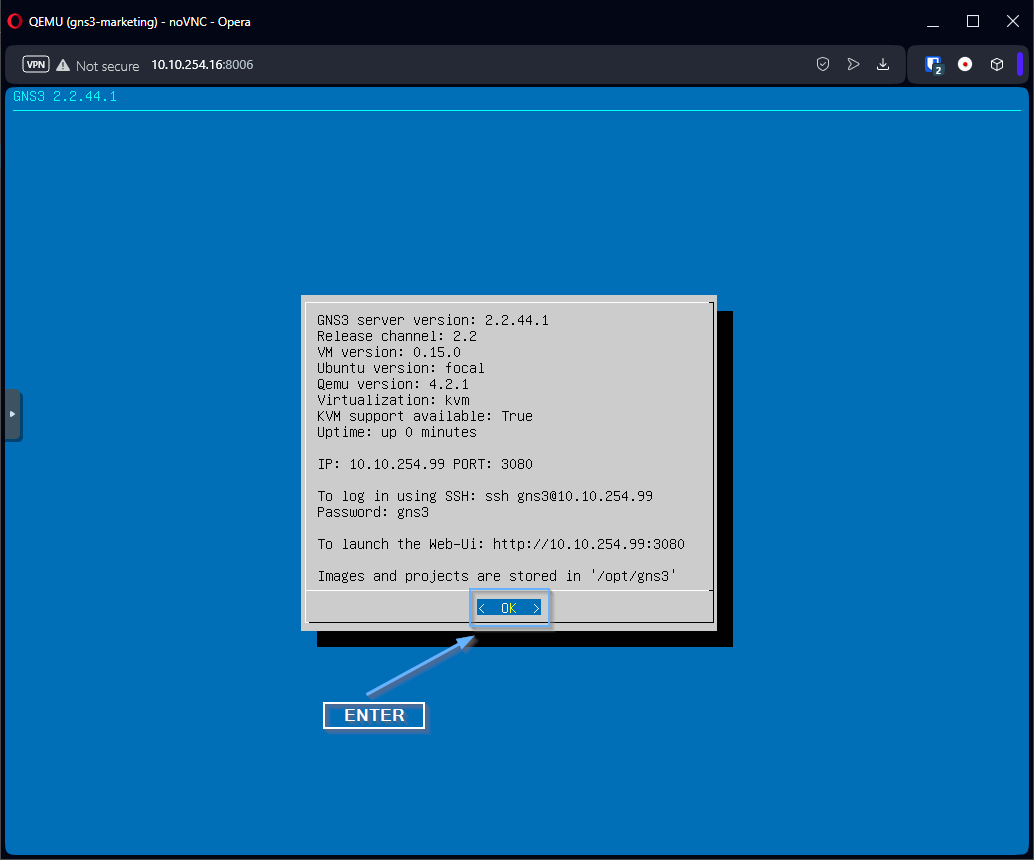Open the shield privacy protection icon

tap(823, 64)
